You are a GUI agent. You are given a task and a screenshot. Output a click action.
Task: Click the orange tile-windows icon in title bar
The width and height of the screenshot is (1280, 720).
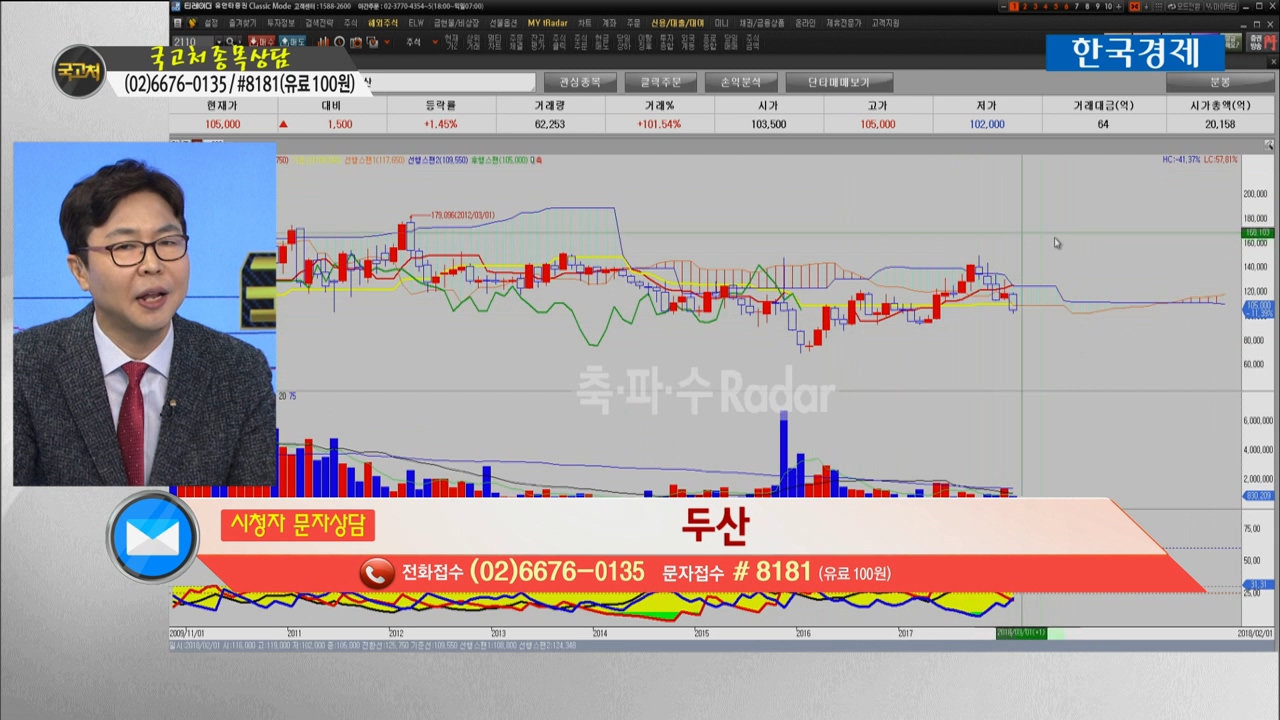coord(1134,6)
